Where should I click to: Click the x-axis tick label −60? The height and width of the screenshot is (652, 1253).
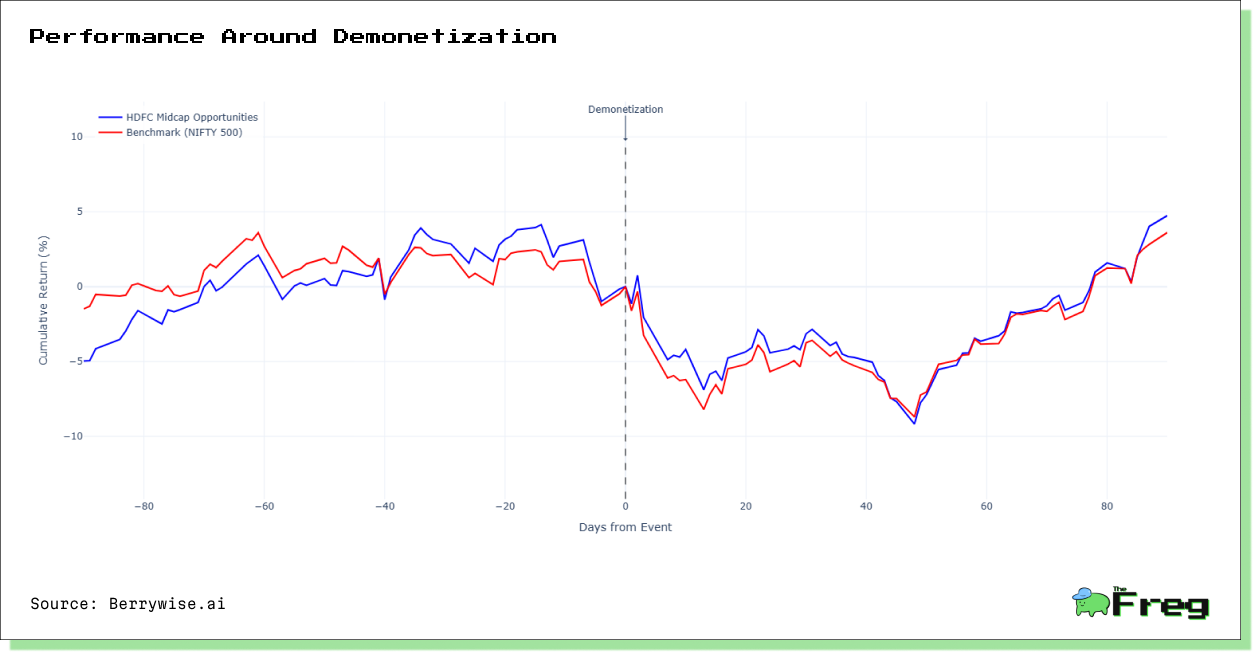click(x=264, y=506)
